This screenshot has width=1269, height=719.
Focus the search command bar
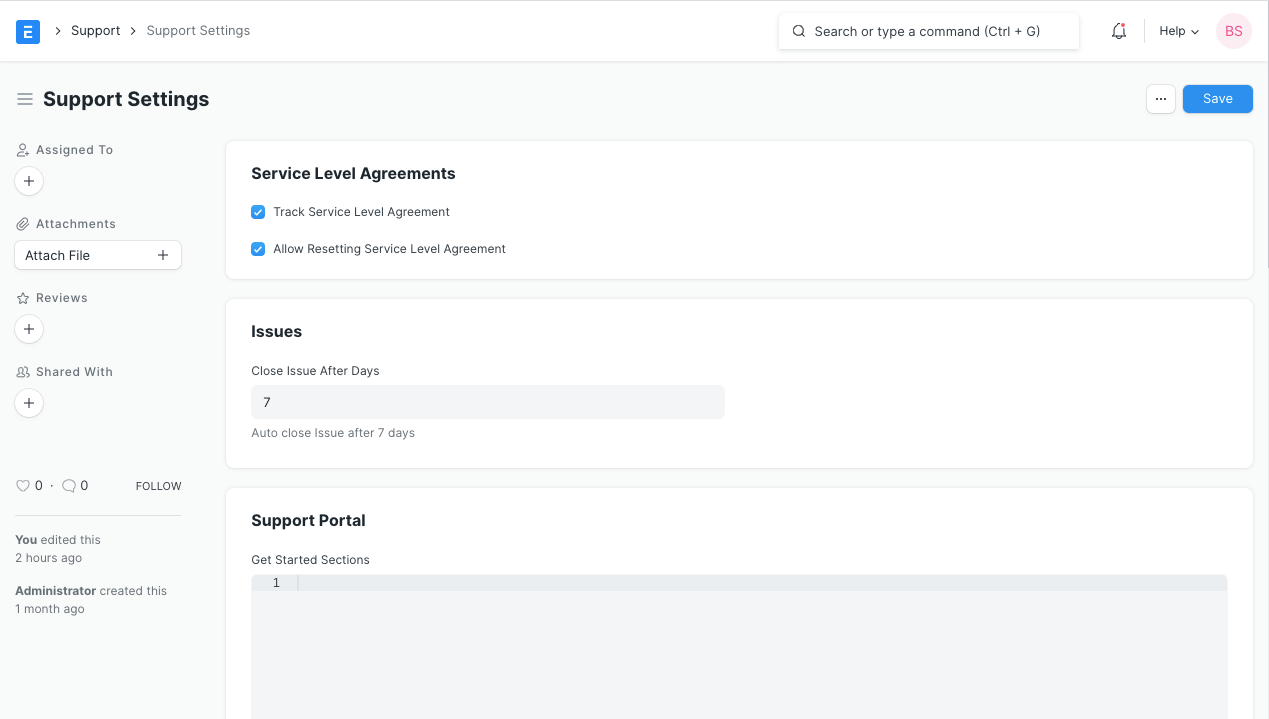tap(928, 31)
